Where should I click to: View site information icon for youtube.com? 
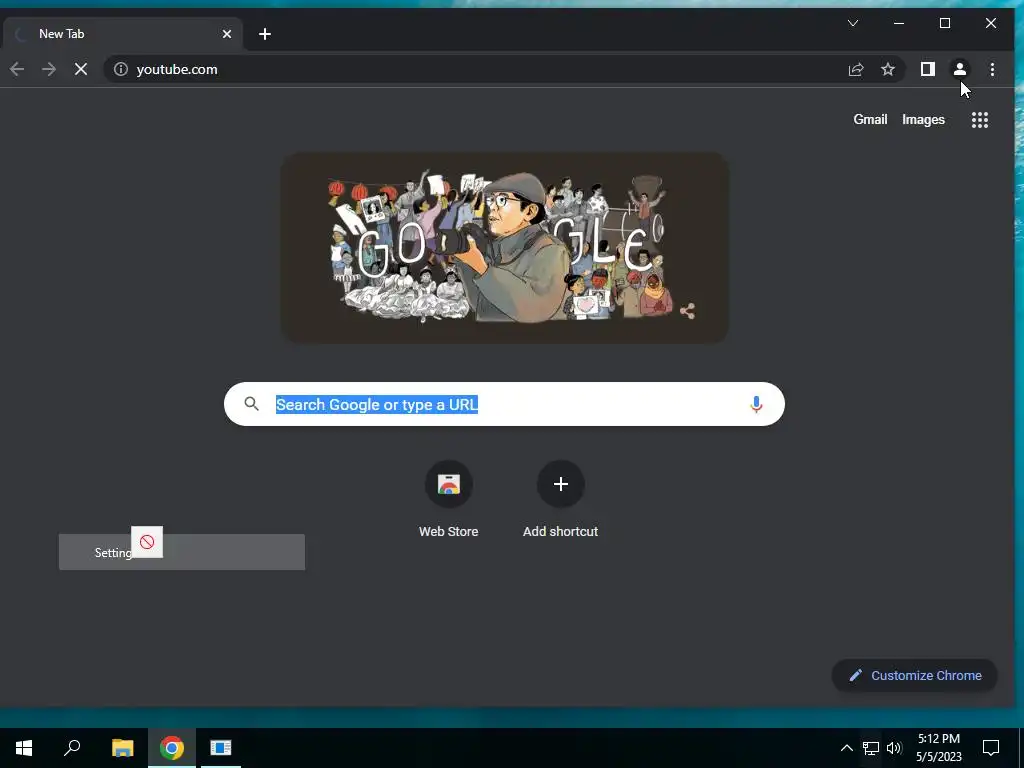(x=121, y=69)
